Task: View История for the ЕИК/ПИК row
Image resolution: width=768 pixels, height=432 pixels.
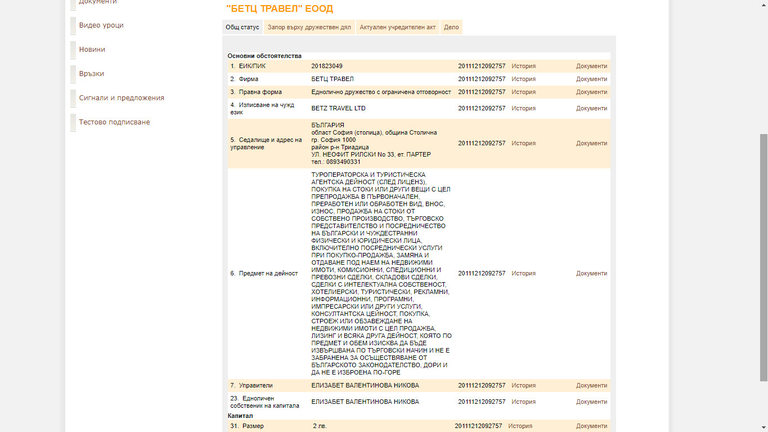Action: coord(523,66)
